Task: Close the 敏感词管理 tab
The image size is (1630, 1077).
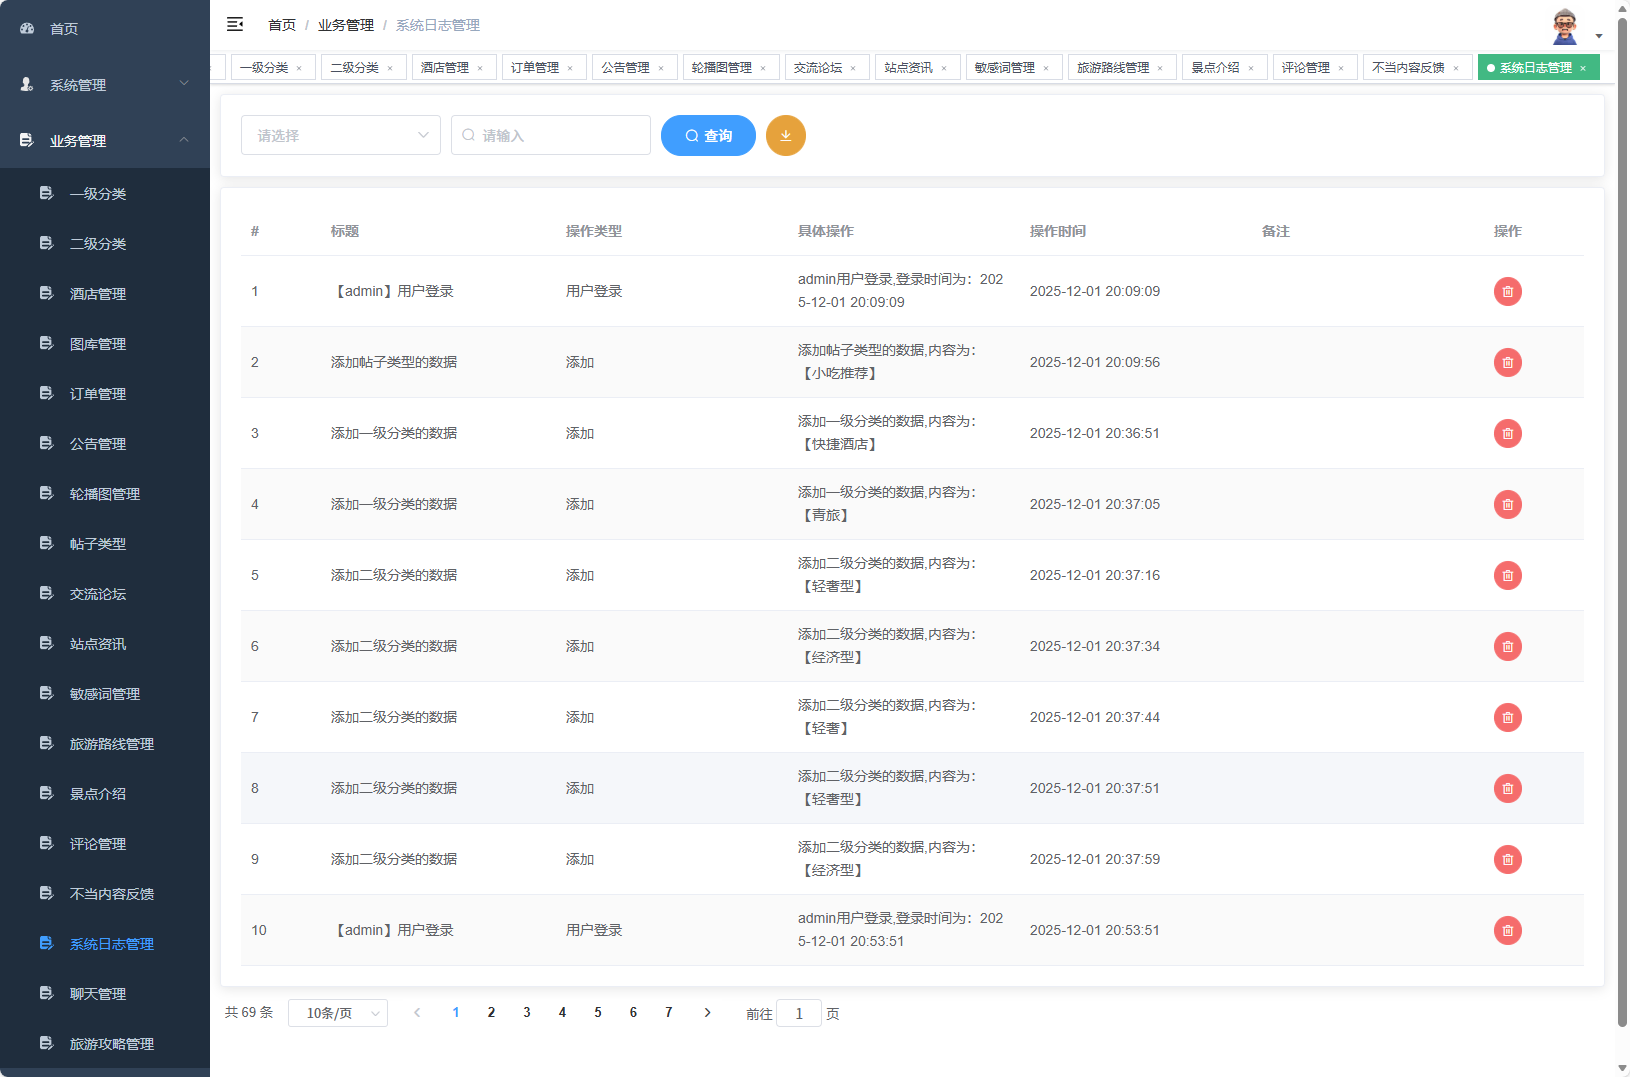Action: point(1047,67)
